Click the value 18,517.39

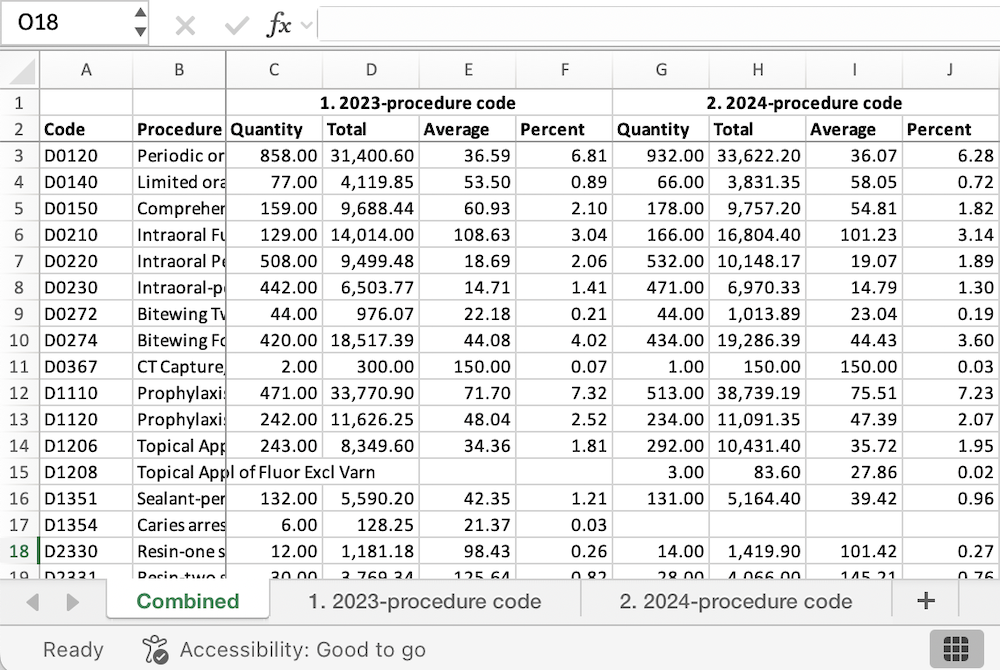371,340
